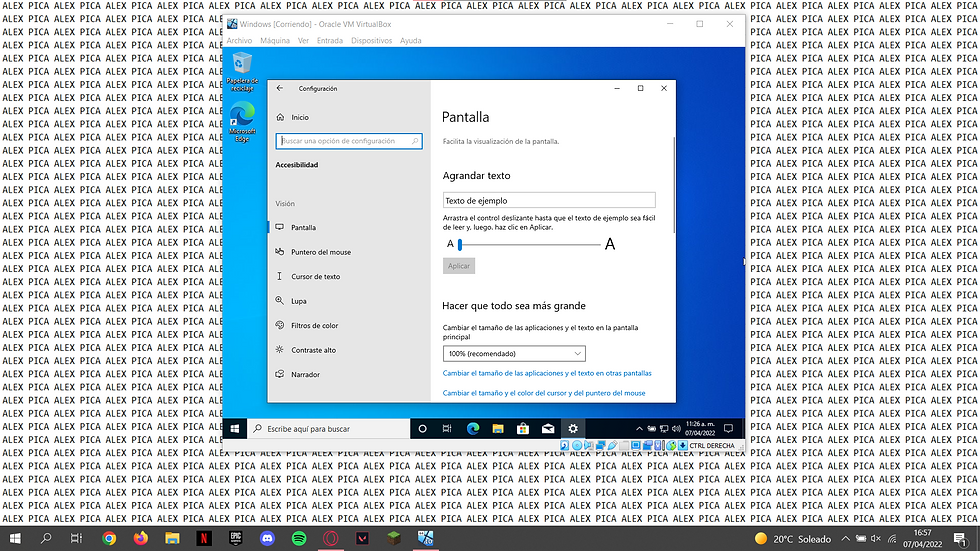Open host Windows Start menu

click(x=15, y=539)
